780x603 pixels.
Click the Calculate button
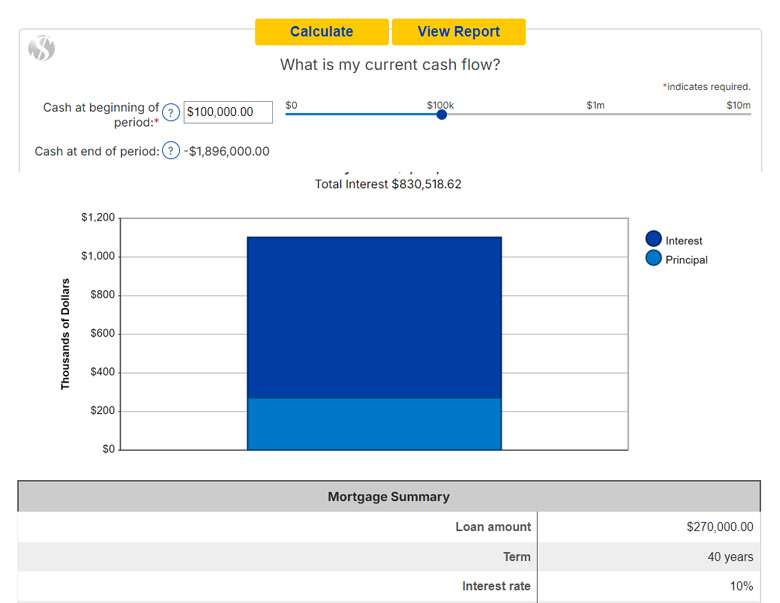[x=322, y=32]
